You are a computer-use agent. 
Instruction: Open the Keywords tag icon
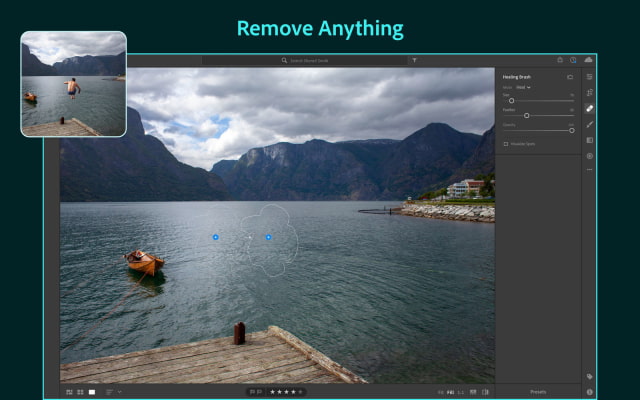(x=589, y=376)
